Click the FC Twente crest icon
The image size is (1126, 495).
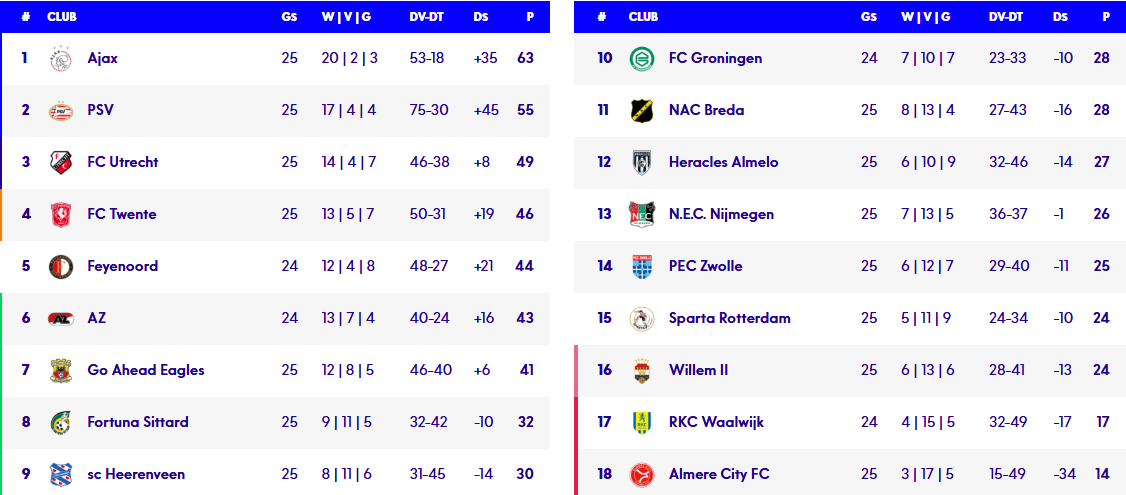(61, 214)
